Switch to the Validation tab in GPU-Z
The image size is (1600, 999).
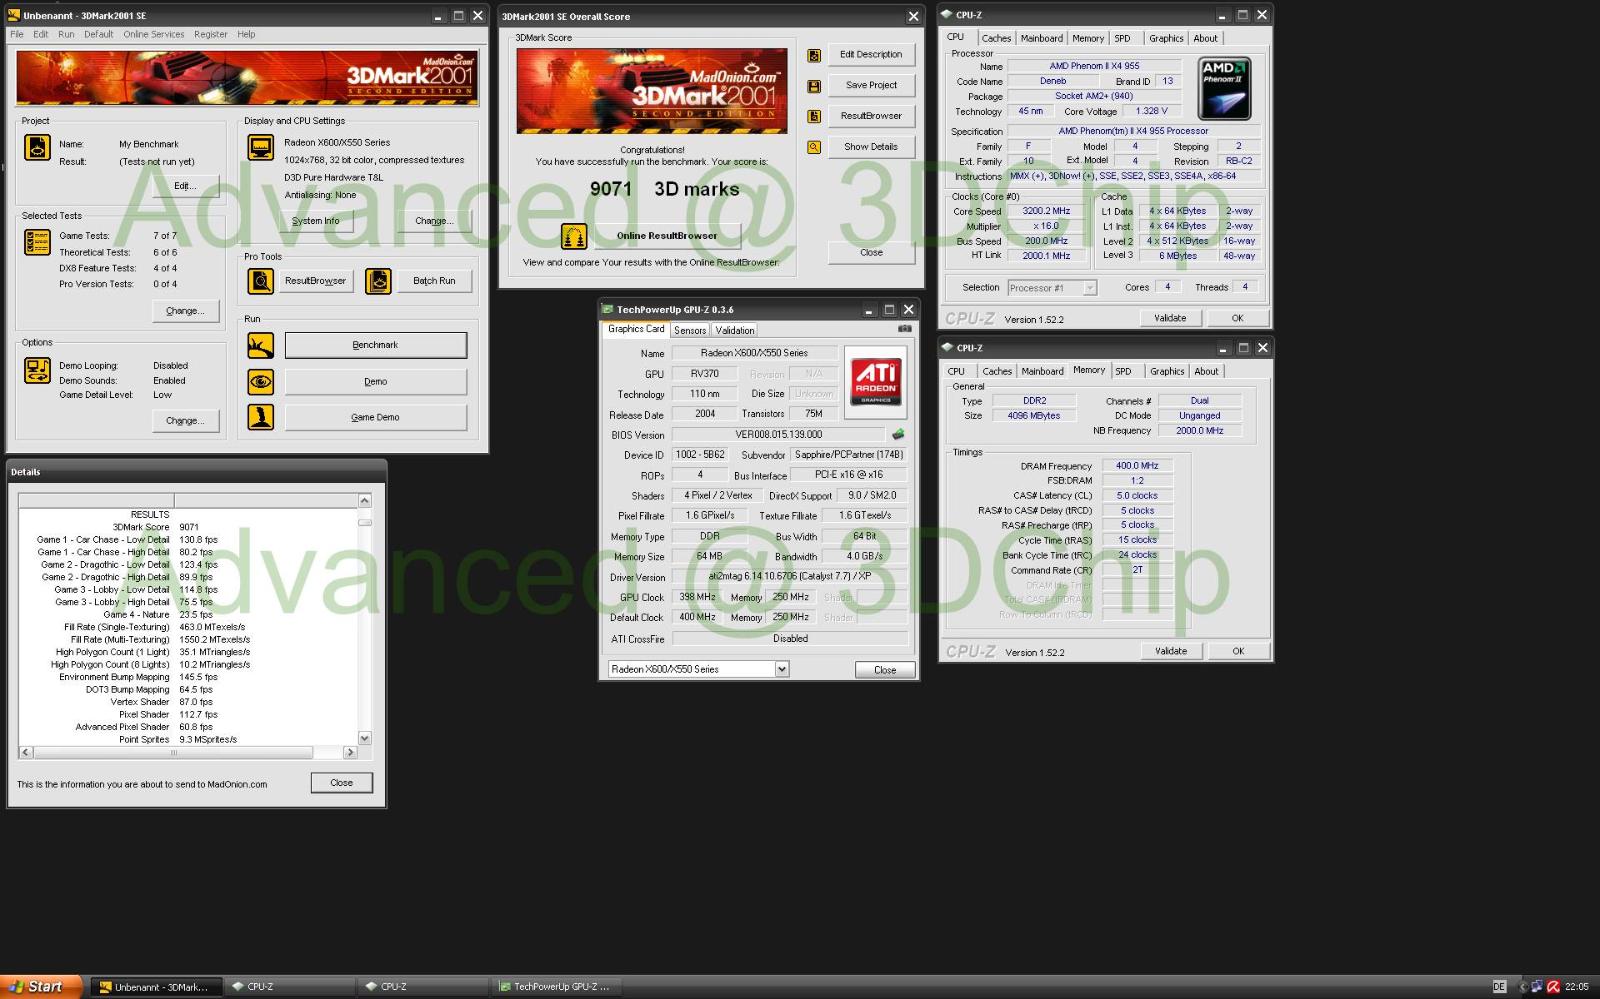click(735, 330)
